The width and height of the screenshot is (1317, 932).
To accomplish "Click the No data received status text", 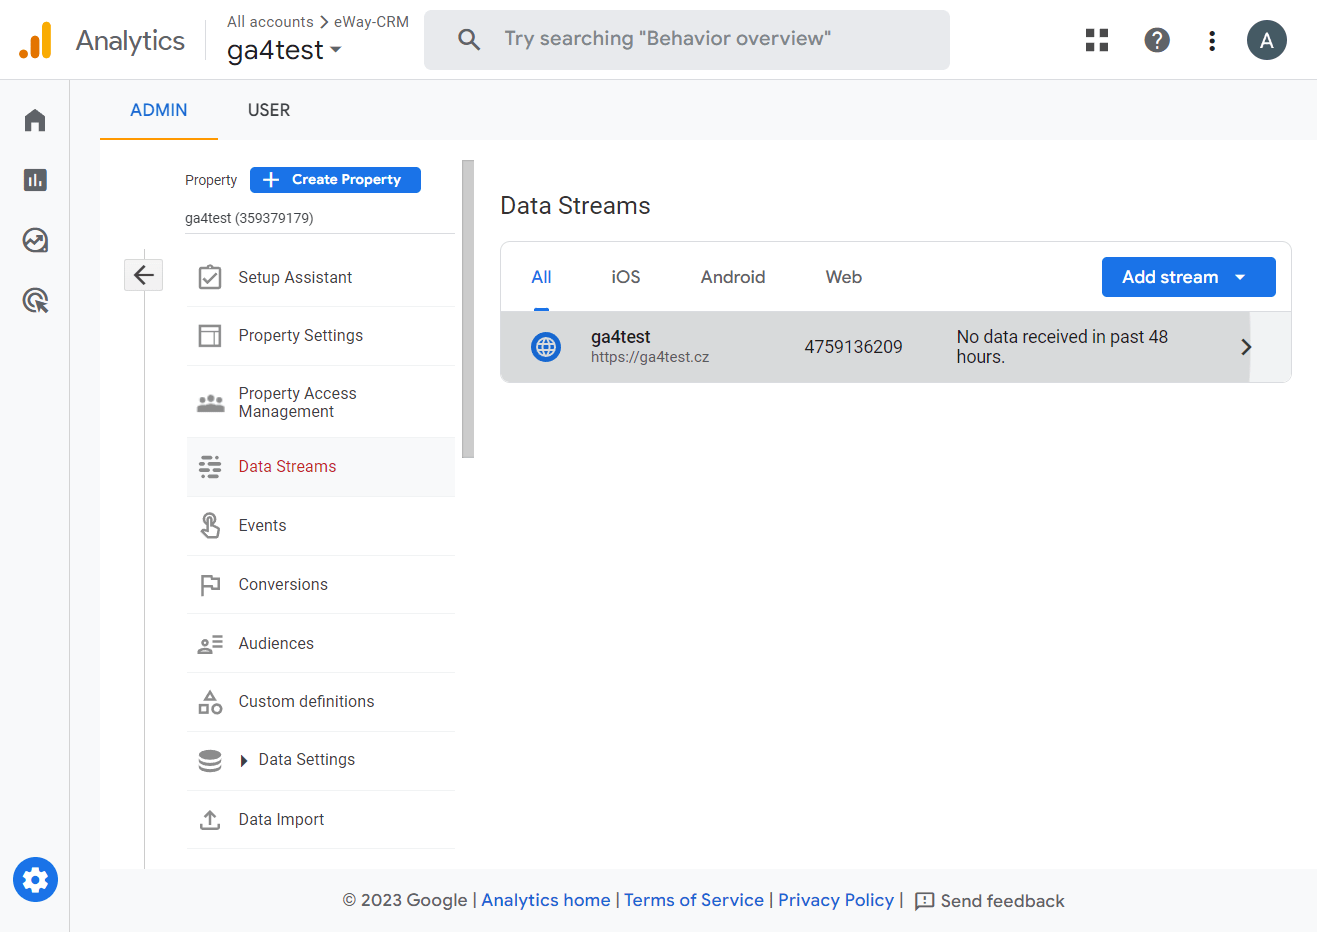I will pos(1062,347).
